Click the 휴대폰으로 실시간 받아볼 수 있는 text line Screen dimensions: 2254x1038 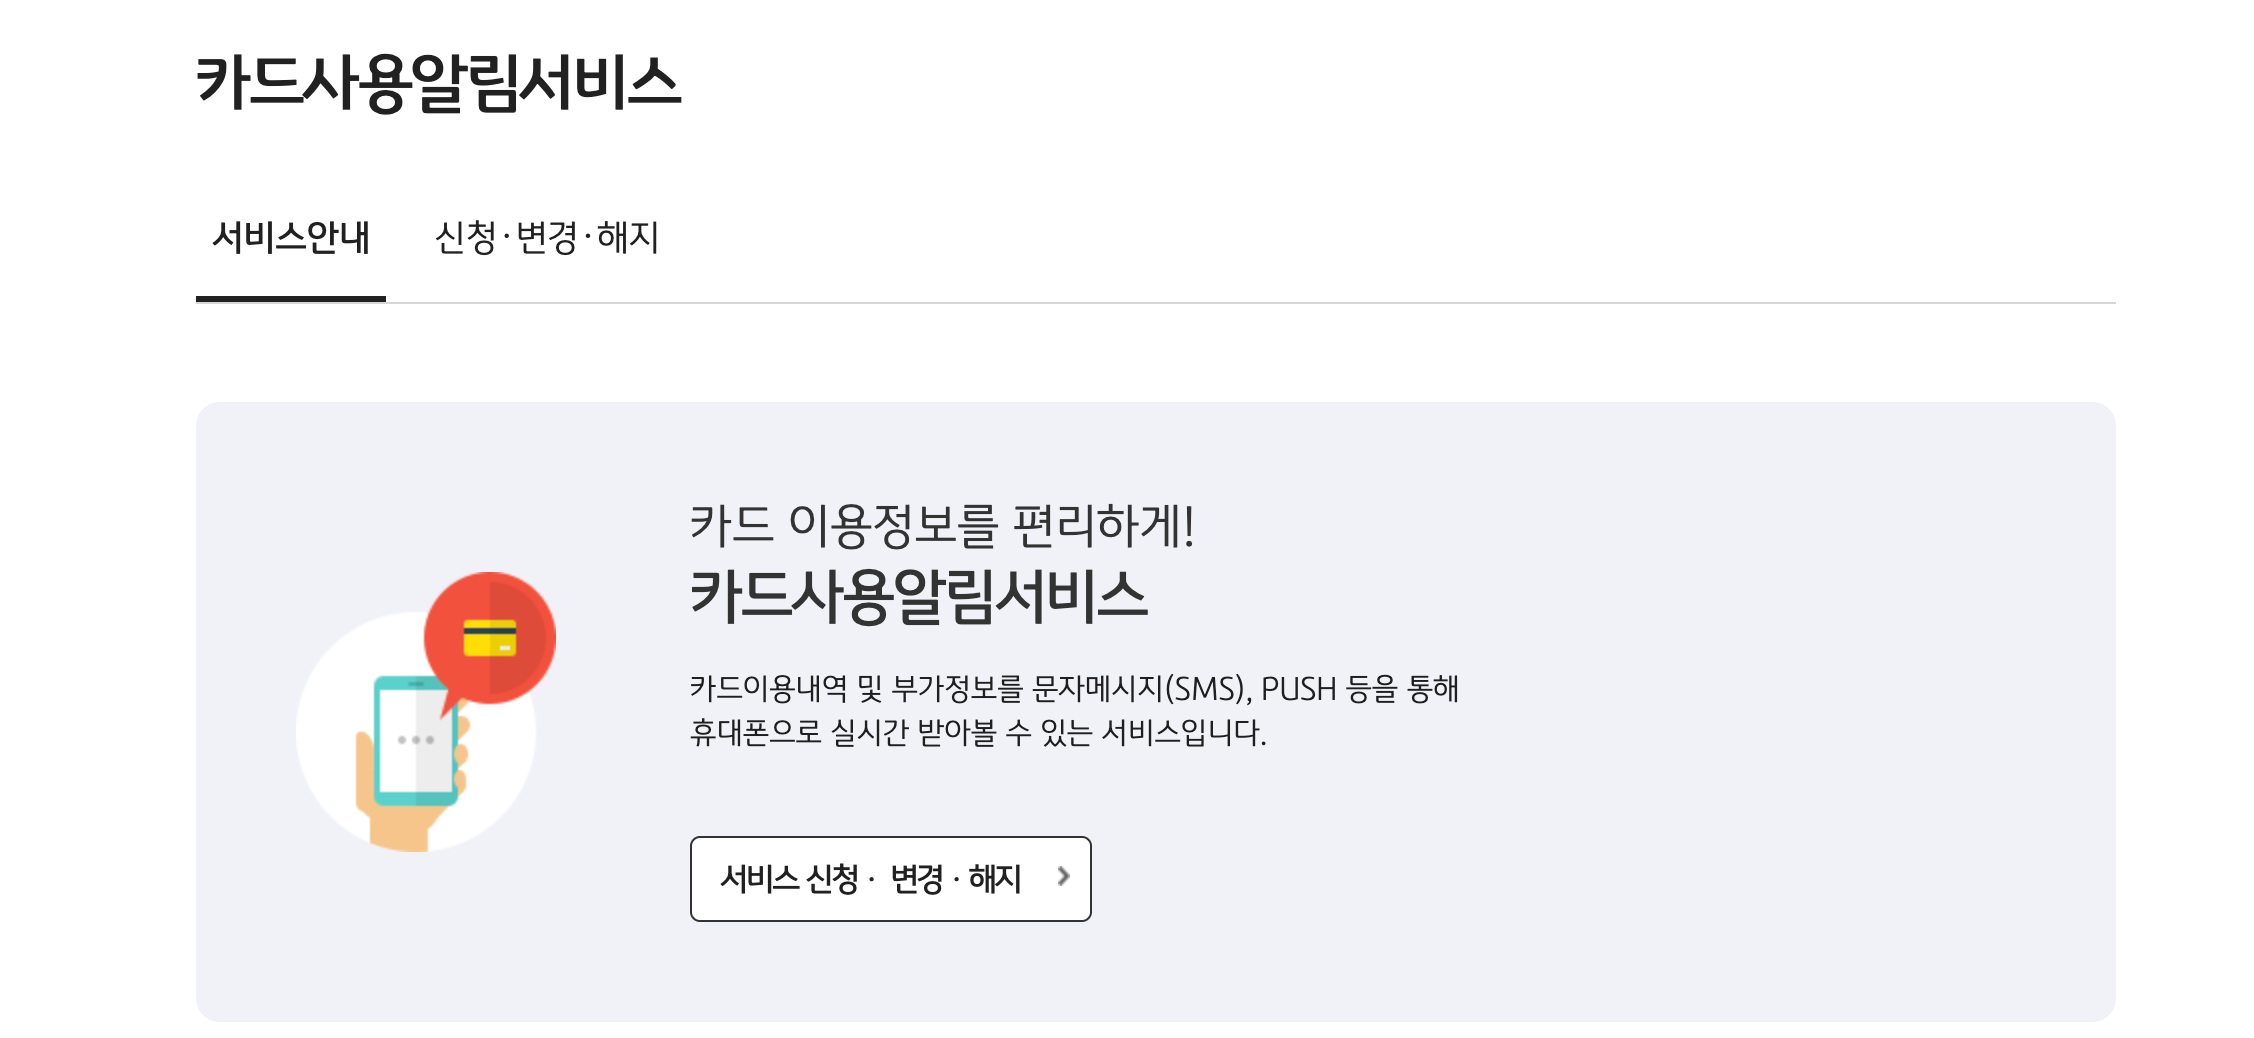tap(978, 732)
